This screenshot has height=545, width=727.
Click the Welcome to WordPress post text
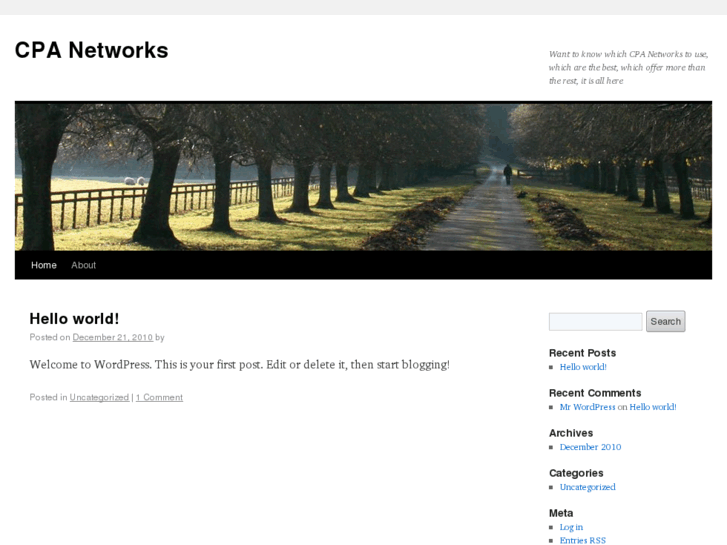pos(239,365)
